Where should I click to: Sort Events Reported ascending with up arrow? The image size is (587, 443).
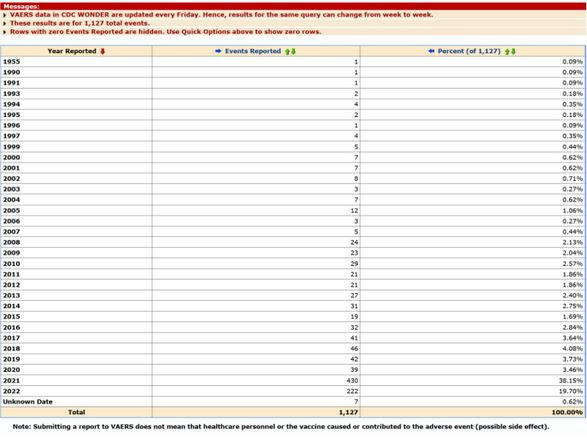coord(288,52)
